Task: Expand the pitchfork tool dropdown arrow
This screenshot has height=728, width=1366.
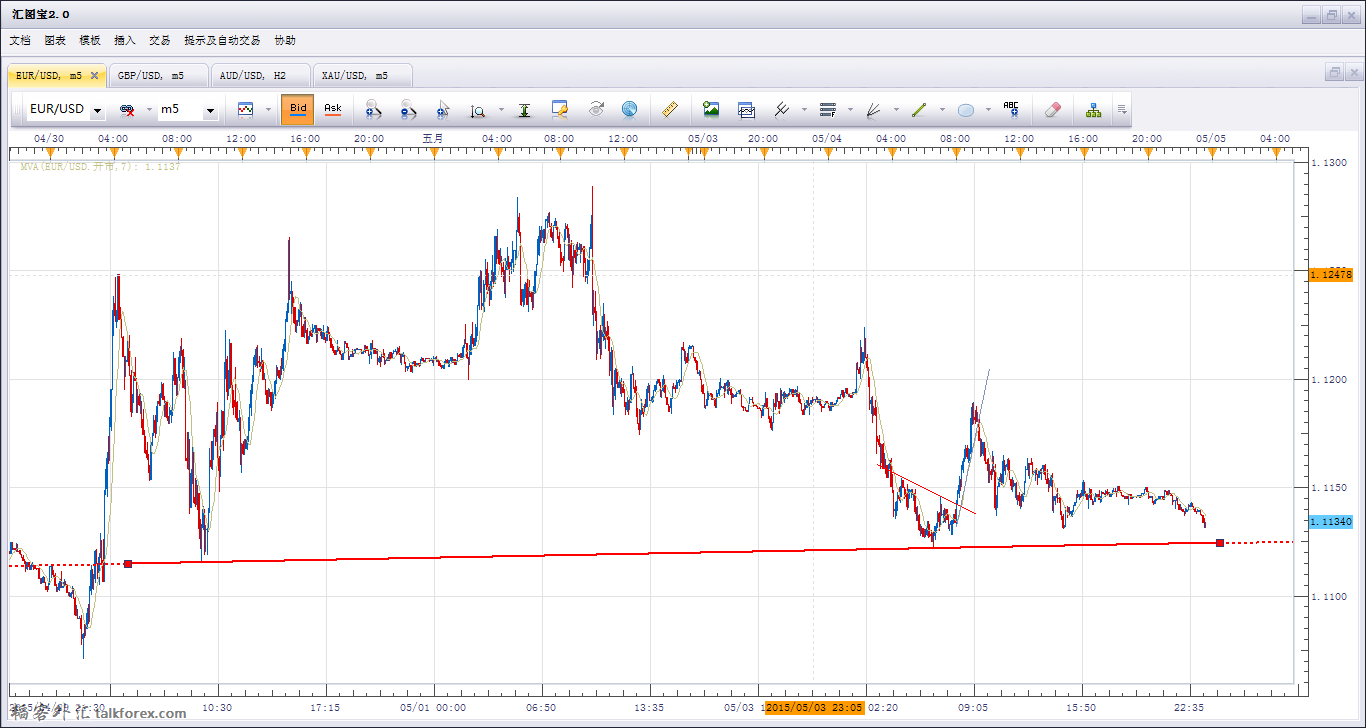Action: click(x=804, y=109)
